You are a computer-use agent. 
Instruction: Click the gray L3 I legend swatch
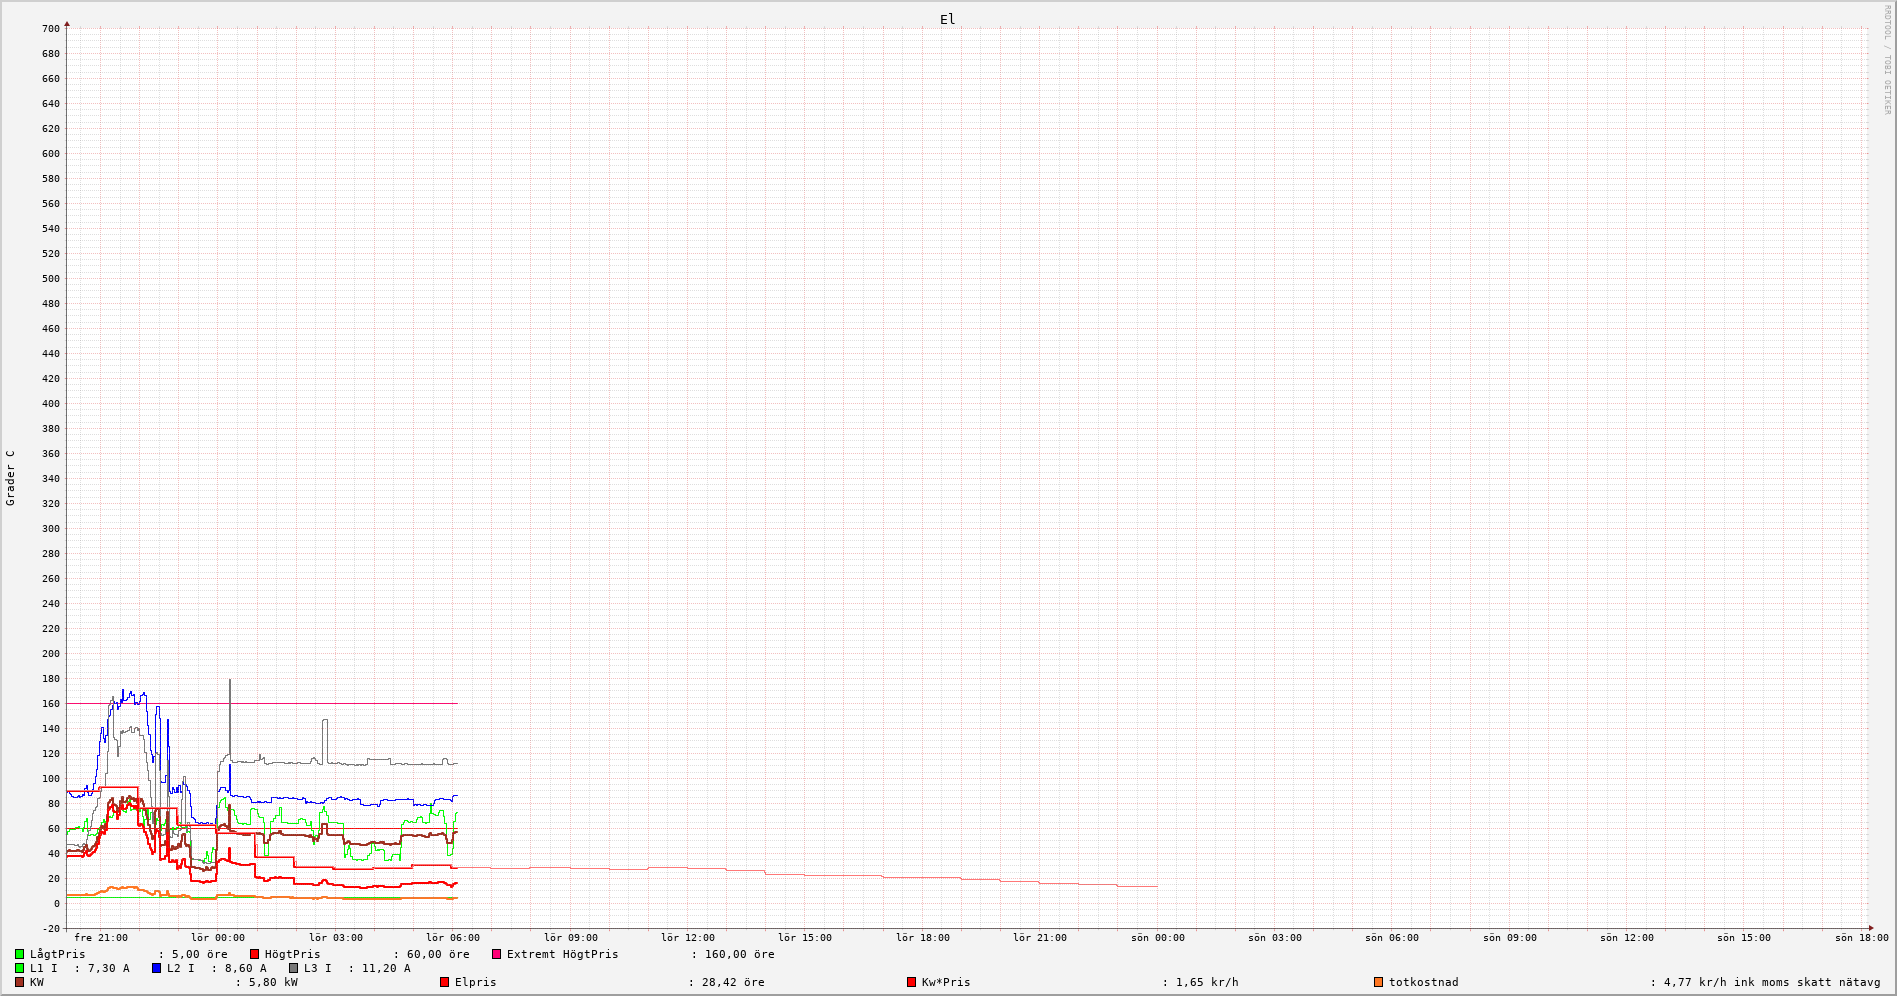(x=293, y=969)
